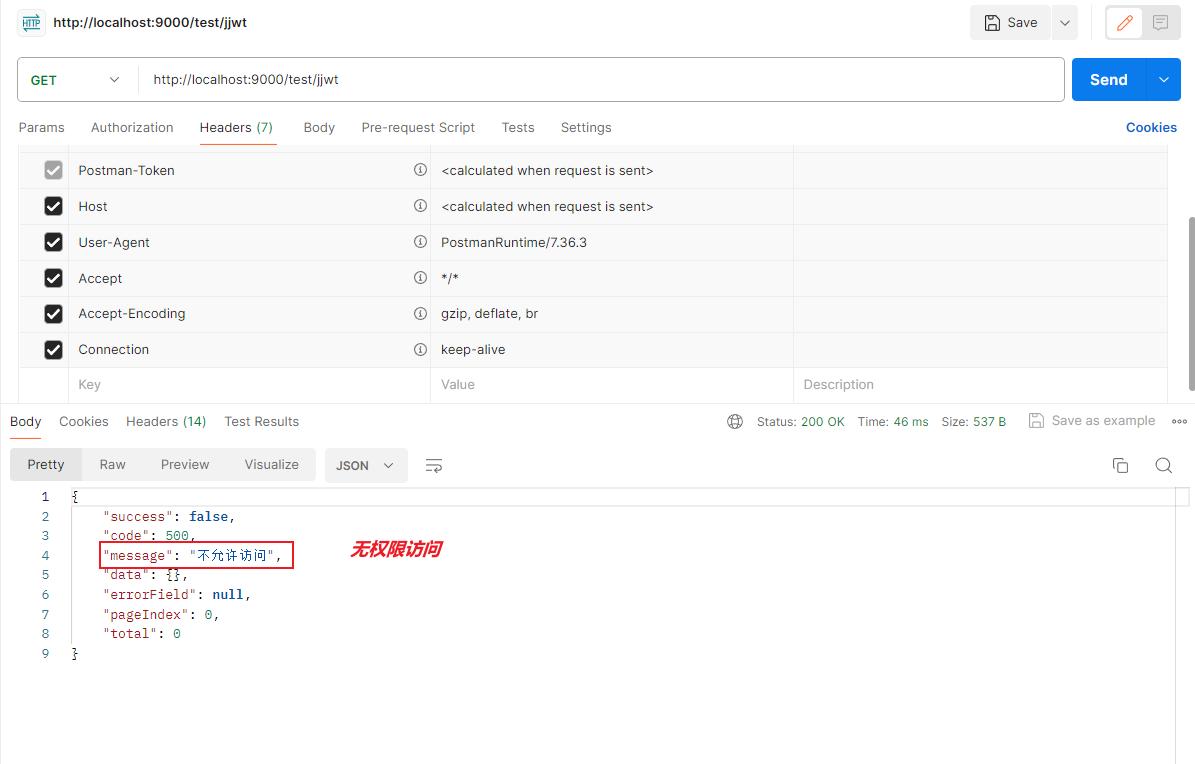Click the globe network info icon
This screenshot has height=764, width=1195.
[x=735, y=421]
